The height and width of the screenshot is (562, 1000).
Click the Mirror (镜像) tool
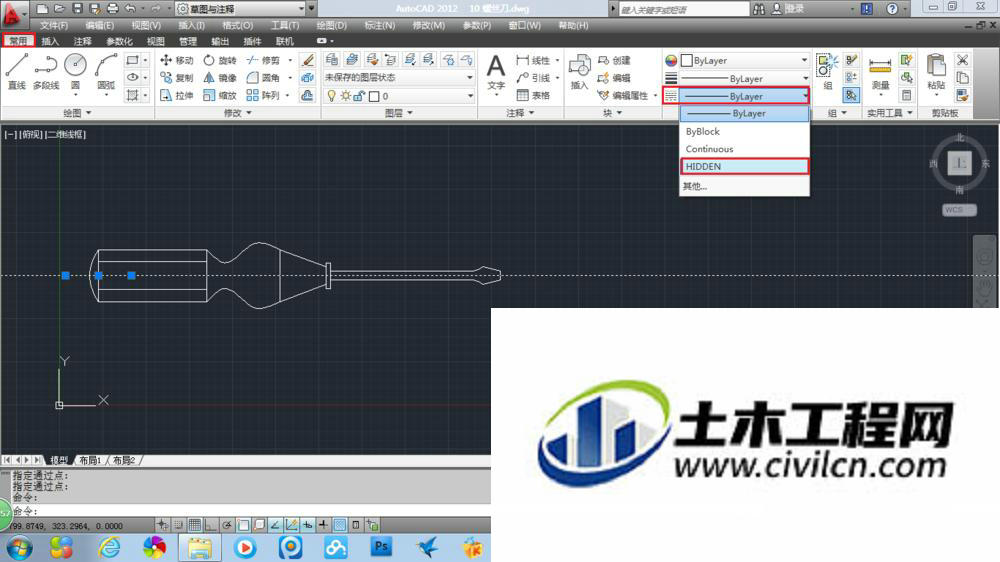pyautogui.click(x=220, y=78)
